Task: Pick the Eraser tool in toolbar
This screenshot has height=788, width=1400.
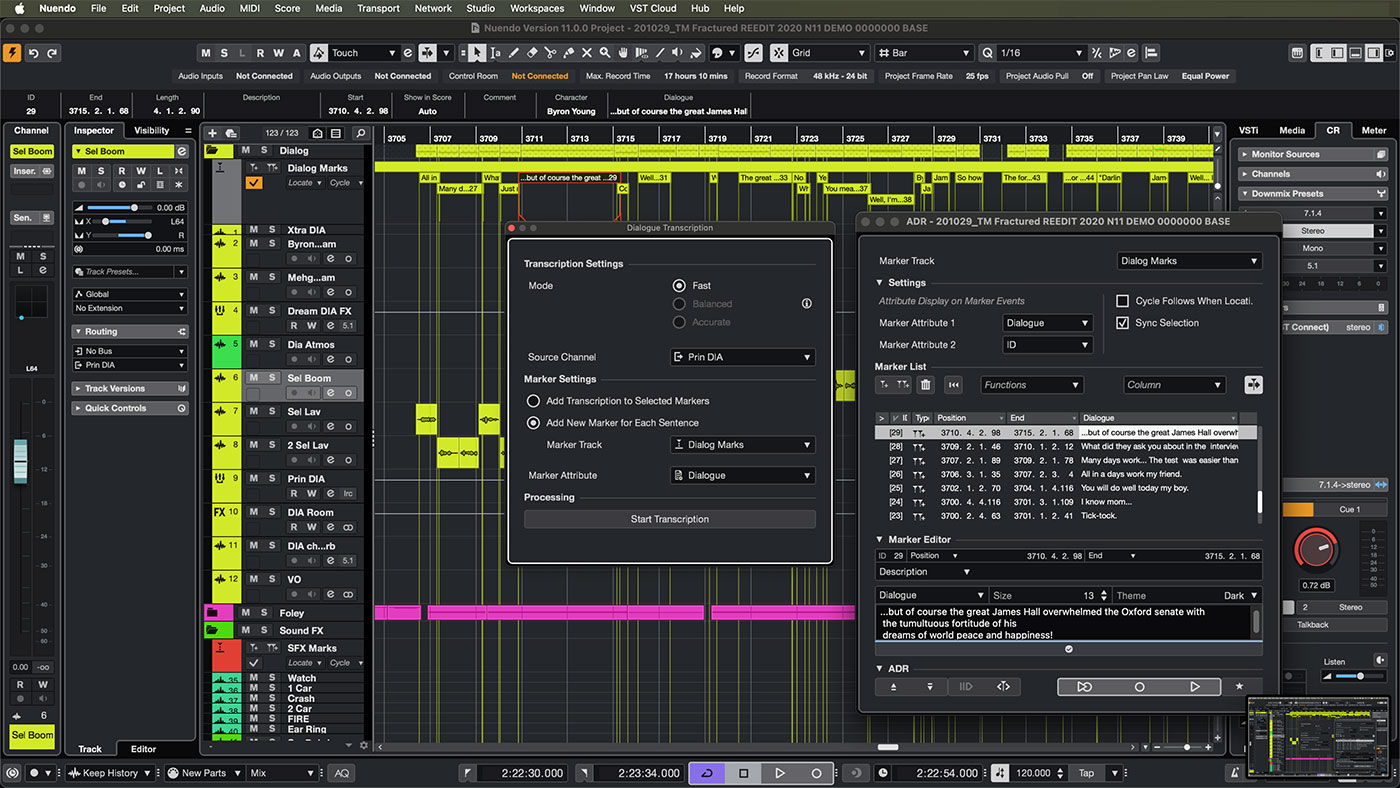Action: tap(532, 53)
